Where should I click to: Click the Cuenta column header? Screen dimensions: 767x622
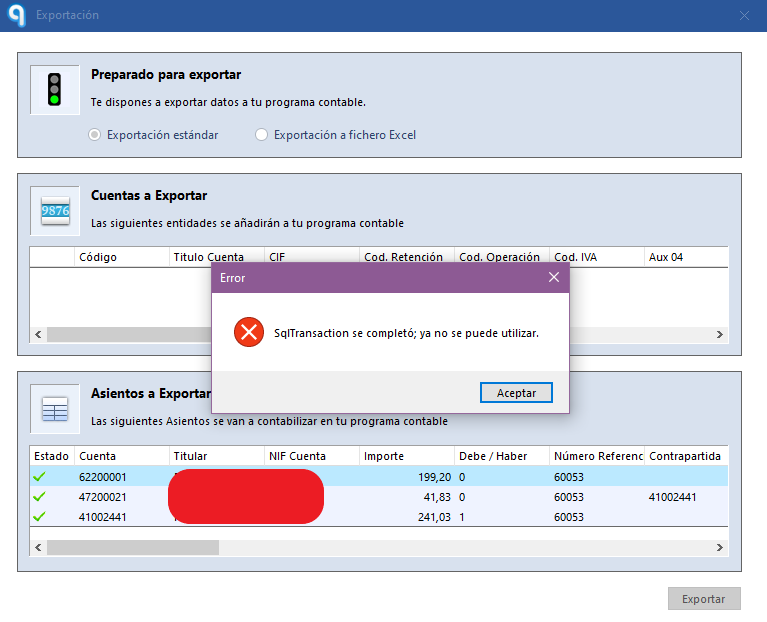[122, 456]
